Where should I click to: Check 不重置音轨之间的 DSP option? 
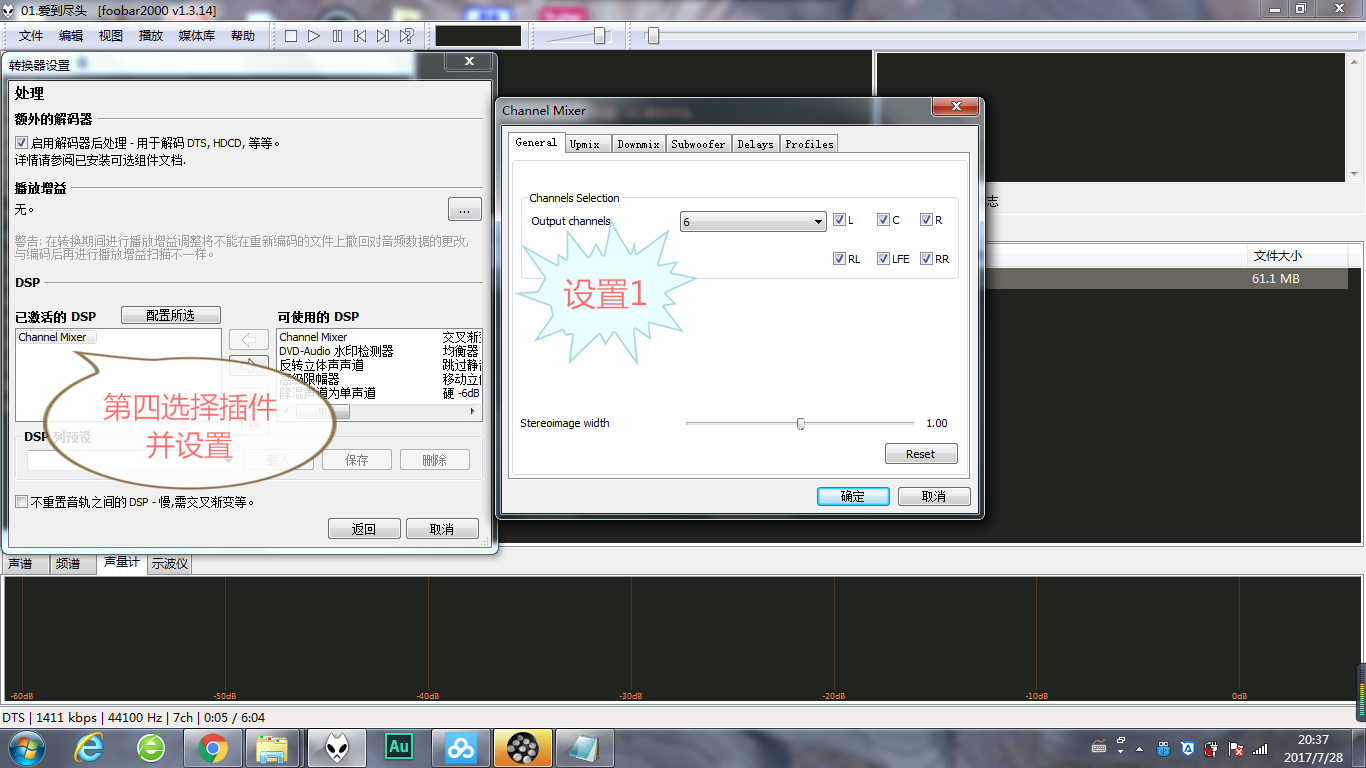(x=22, y=502)
